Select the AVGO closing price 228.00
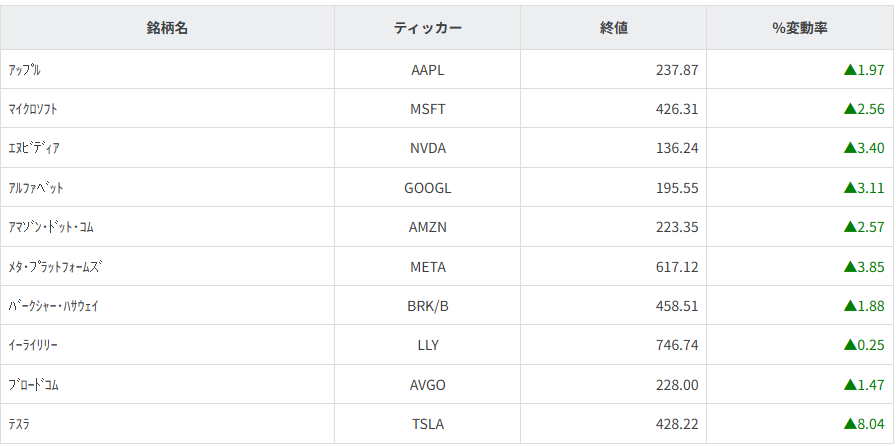 (x=677, y=385)
